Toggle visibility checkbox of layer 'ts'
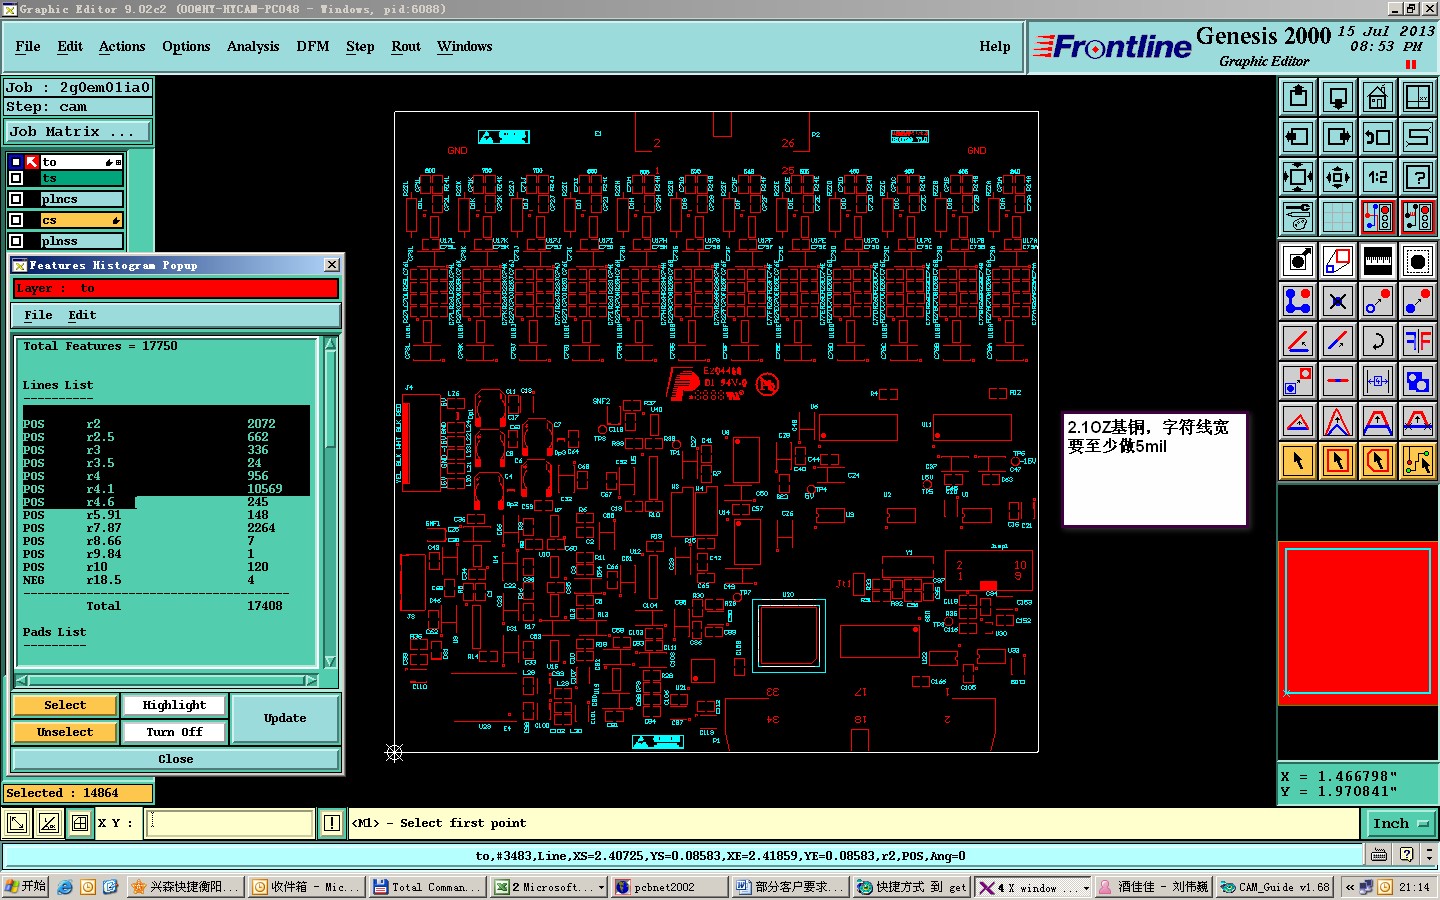This screenshot has width=1440, height=900. [16, 178]
